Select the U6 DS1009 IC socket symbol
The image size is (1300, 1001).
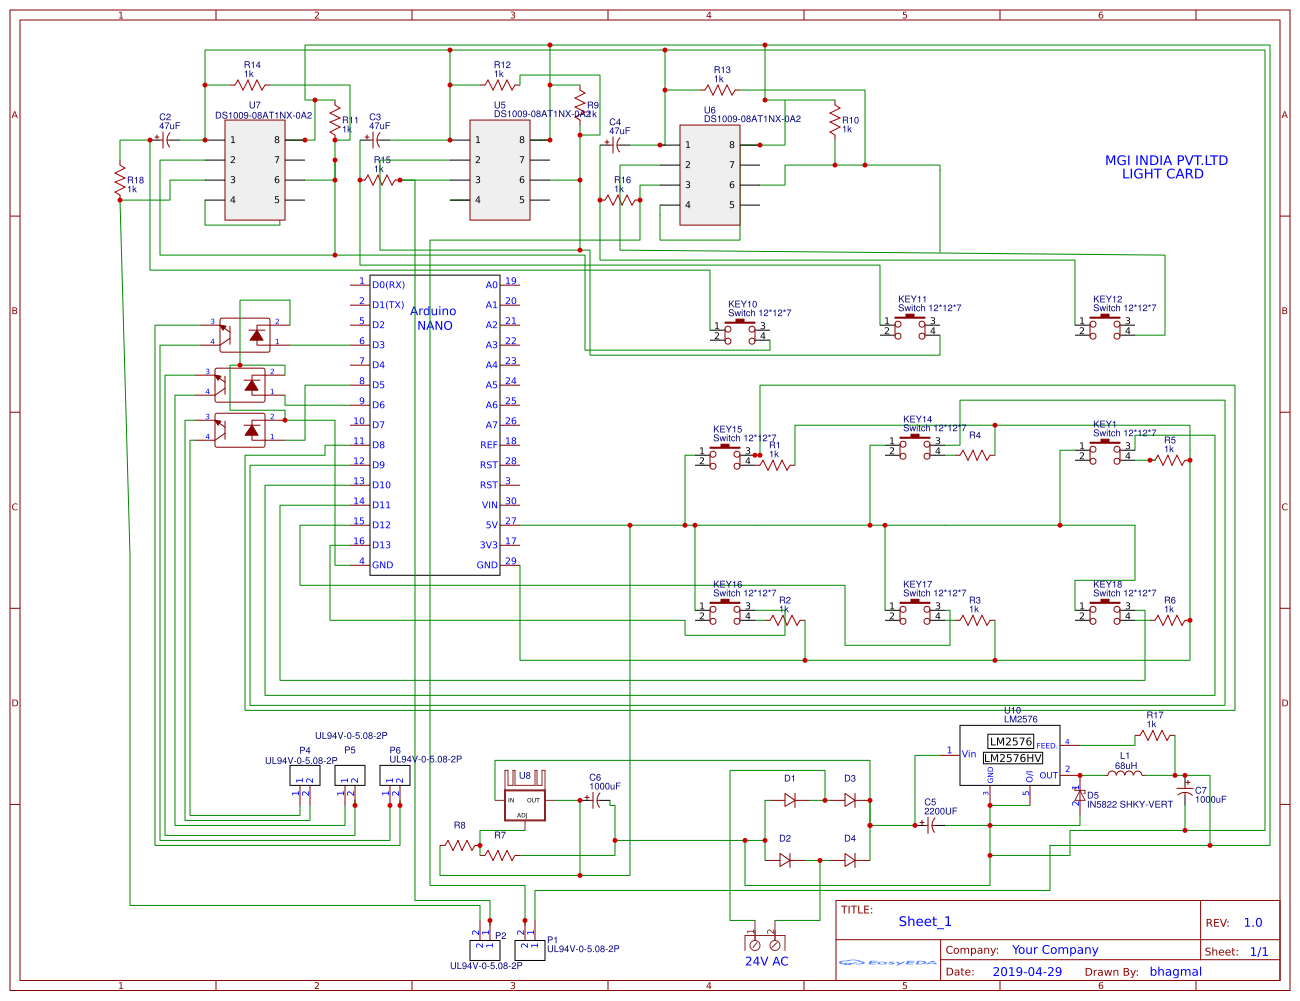pos(710,175)
